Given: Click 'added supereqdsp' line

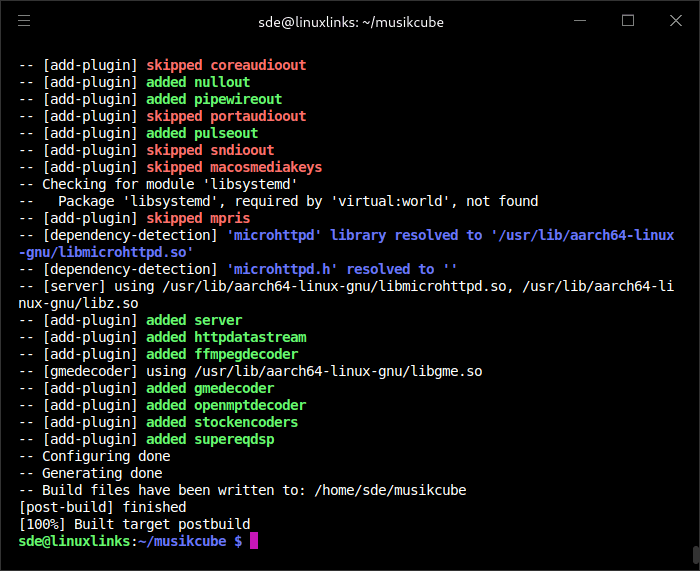Looking at the screenshot, I should [x=146, y=439].
